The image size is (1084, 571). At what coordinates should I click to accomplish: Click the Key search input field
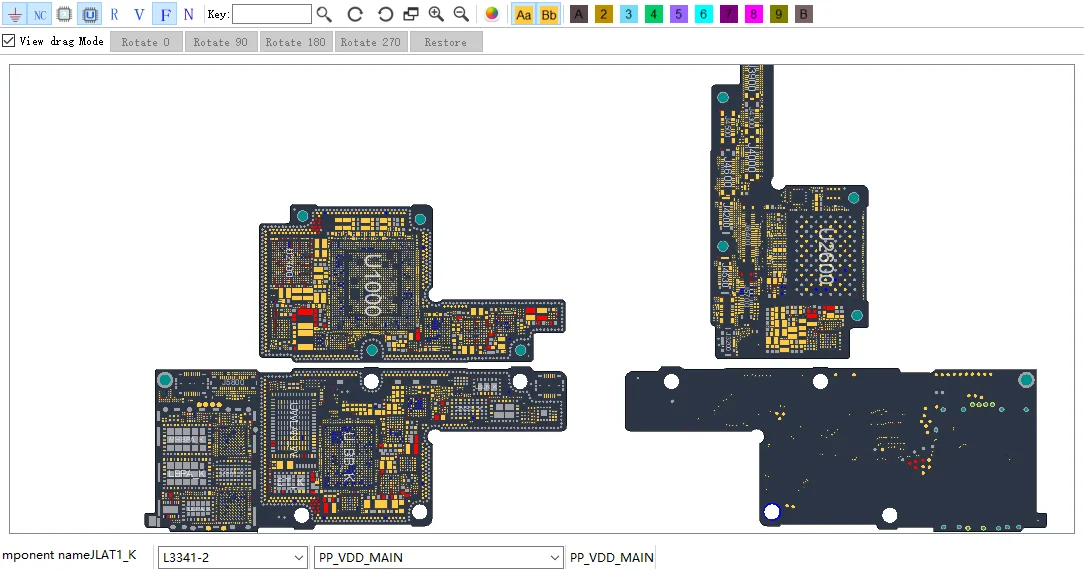tap(271, 14)
